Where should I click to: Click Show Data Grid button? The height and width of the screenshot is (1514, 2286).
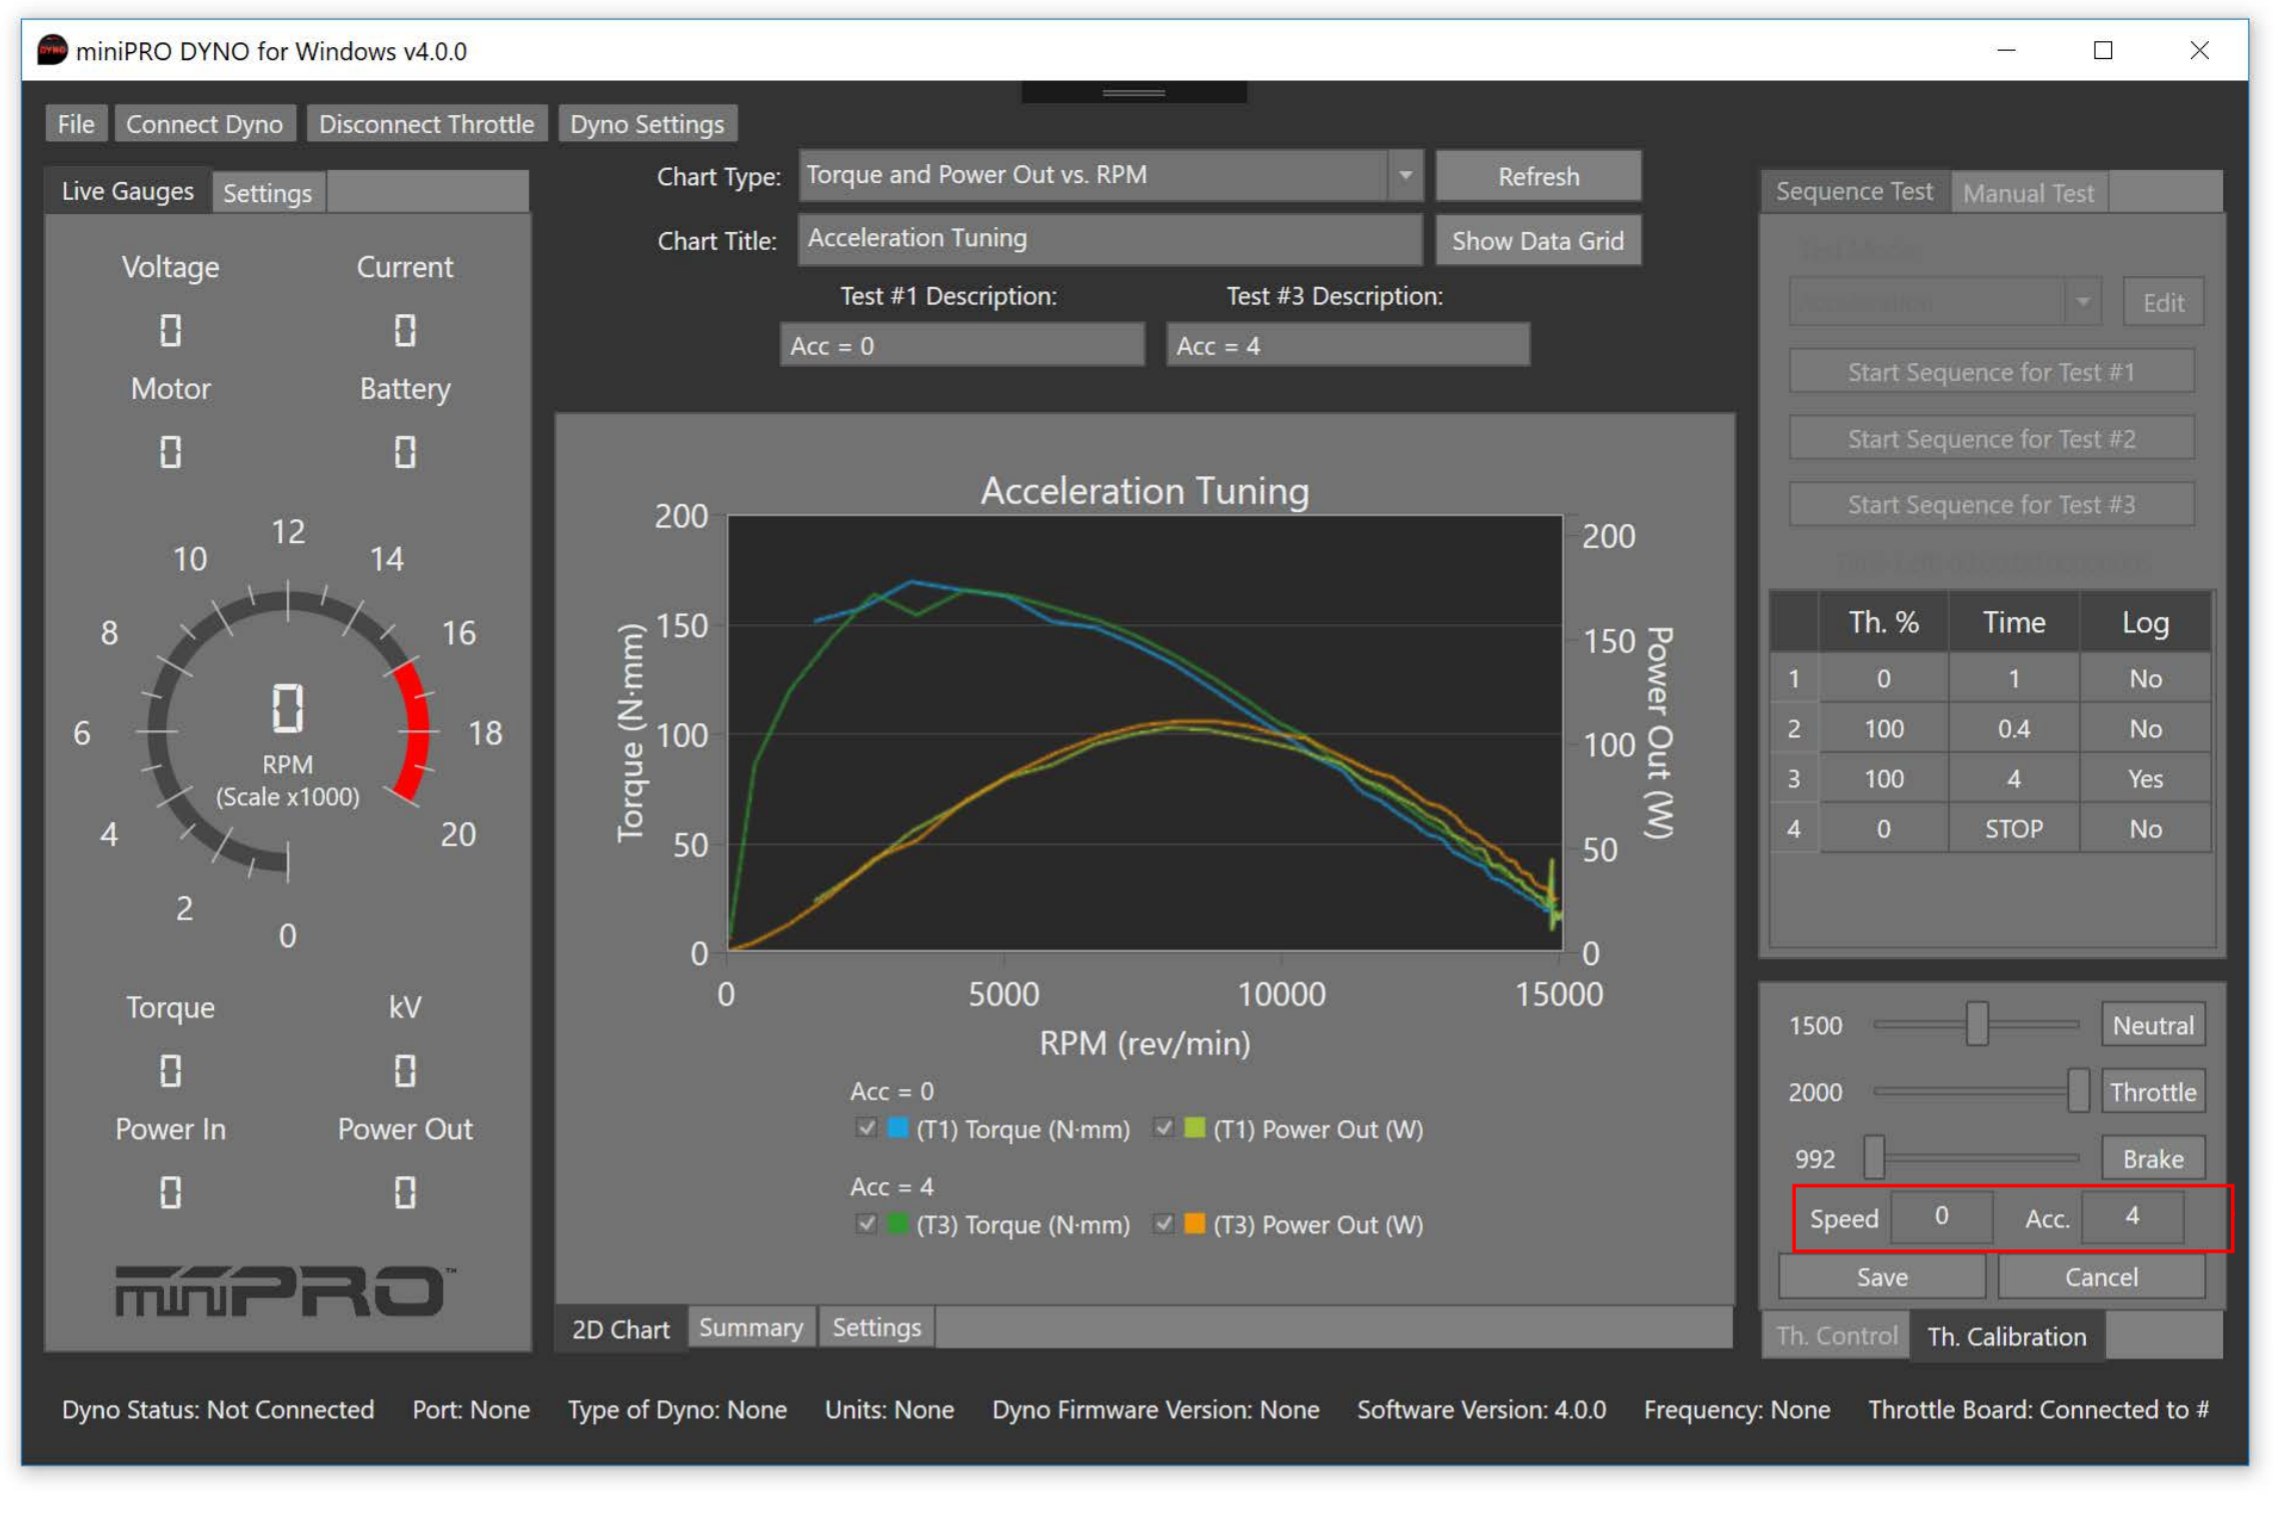pyautogui.click(x=1538, y=241)
